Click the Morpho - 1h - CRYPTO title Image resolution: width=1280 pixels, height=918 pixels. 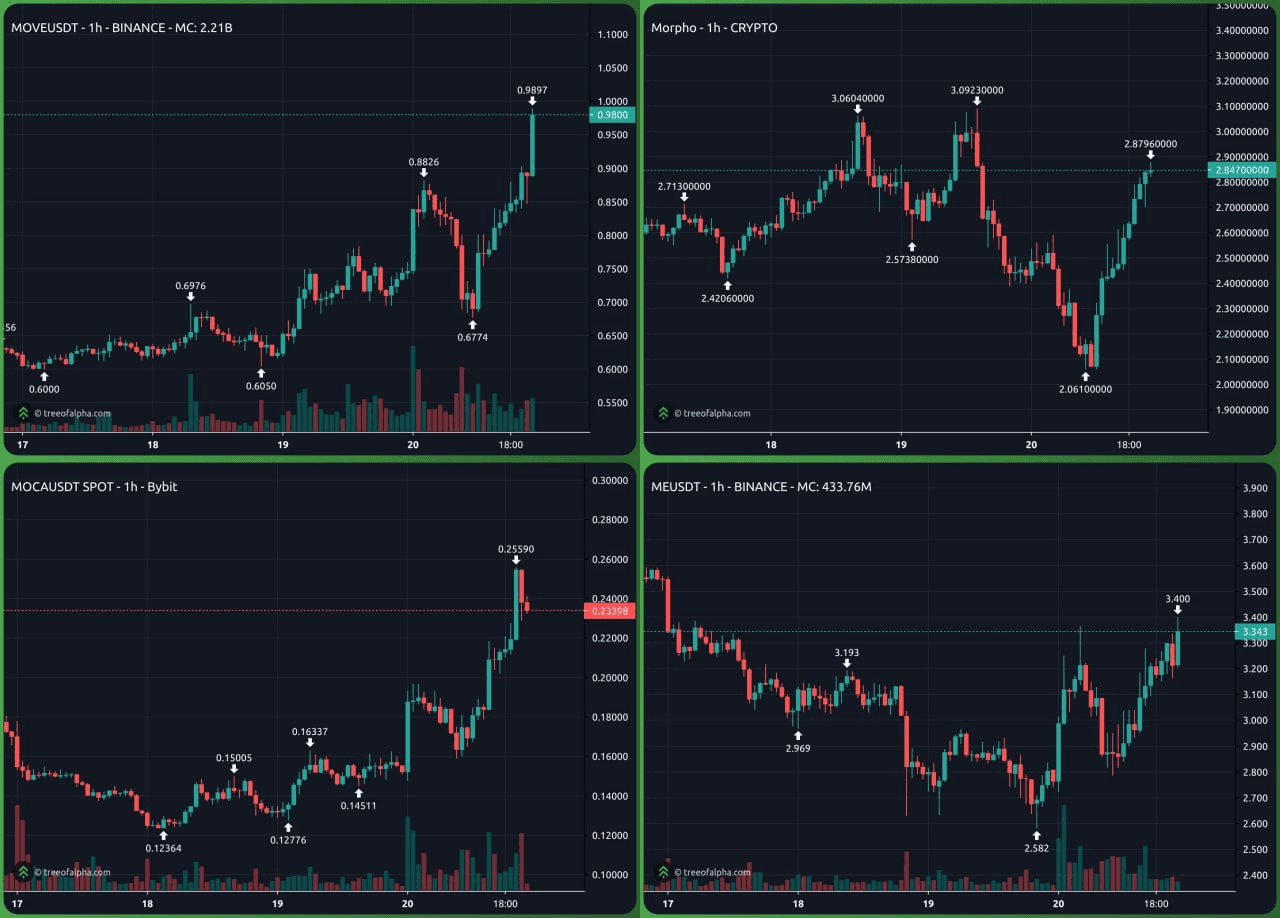(714, 28)
